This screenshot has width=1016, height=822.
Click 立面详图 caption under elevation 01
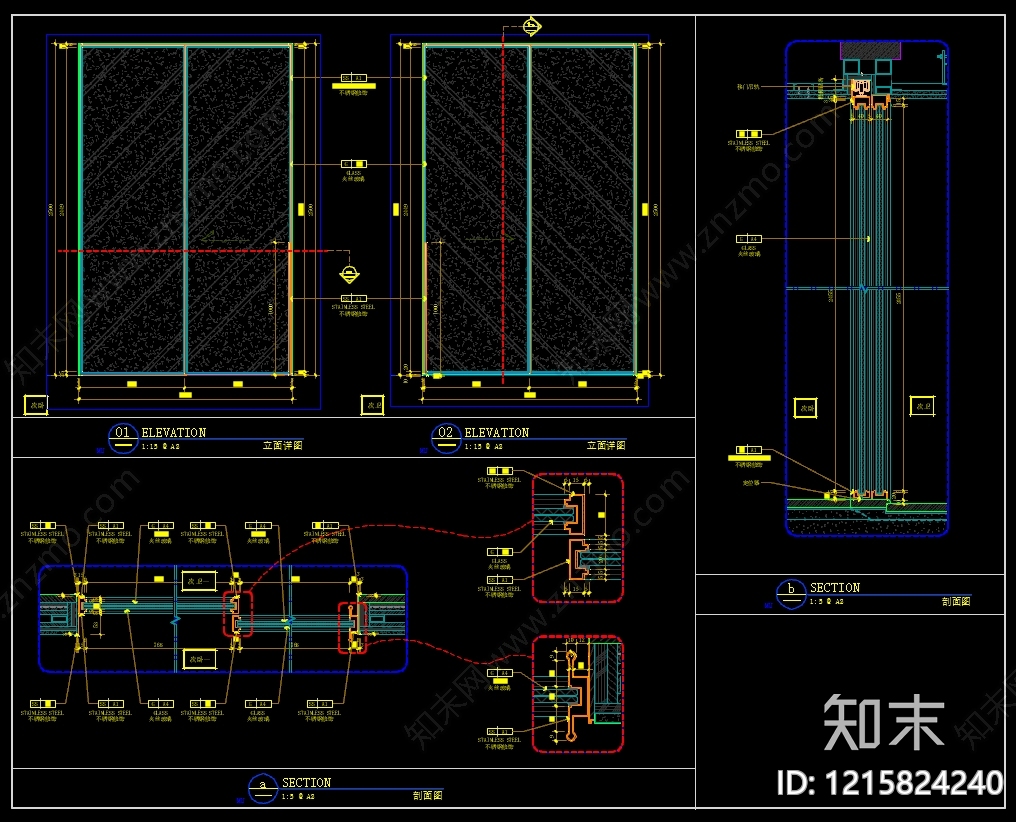(283, 446)
